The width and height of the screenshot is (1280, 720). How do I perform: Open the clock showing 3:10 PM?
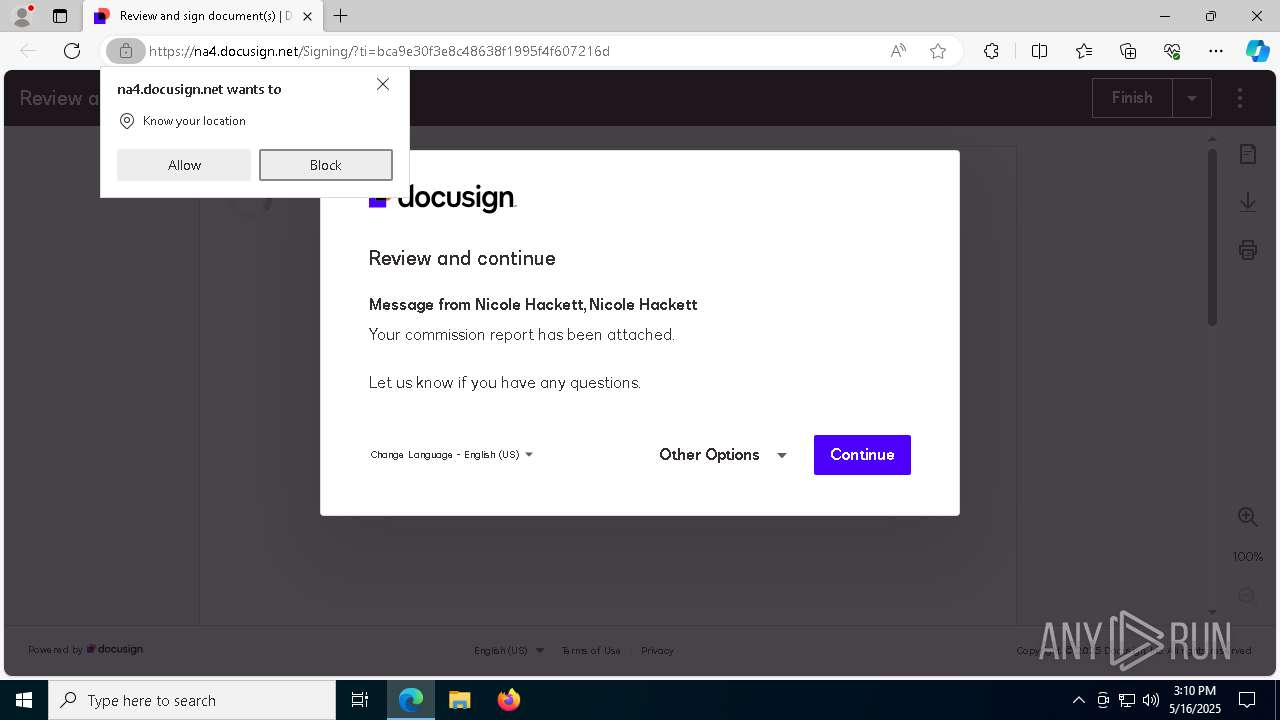(x=1195, y=700)
